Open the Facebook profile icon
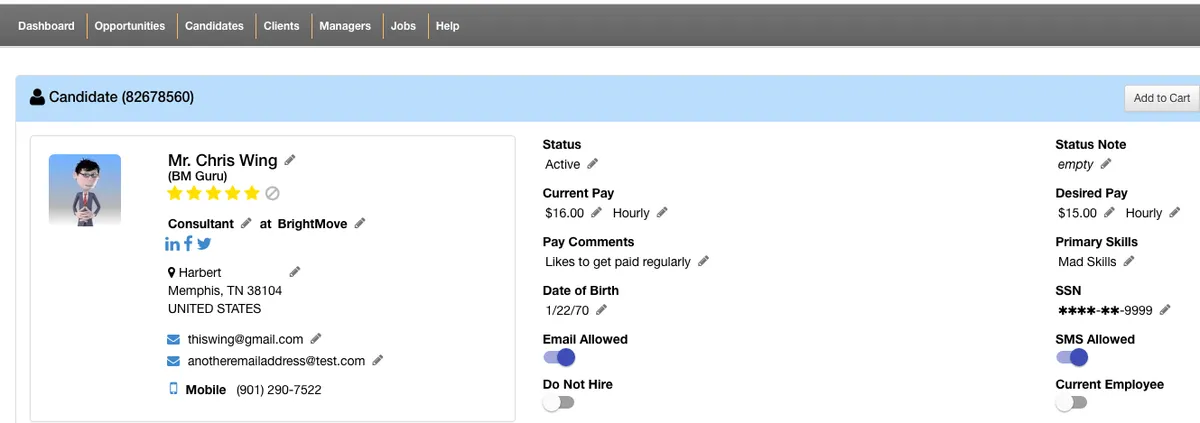Viewport: 1200px width, 423px height. coord(188,243)
